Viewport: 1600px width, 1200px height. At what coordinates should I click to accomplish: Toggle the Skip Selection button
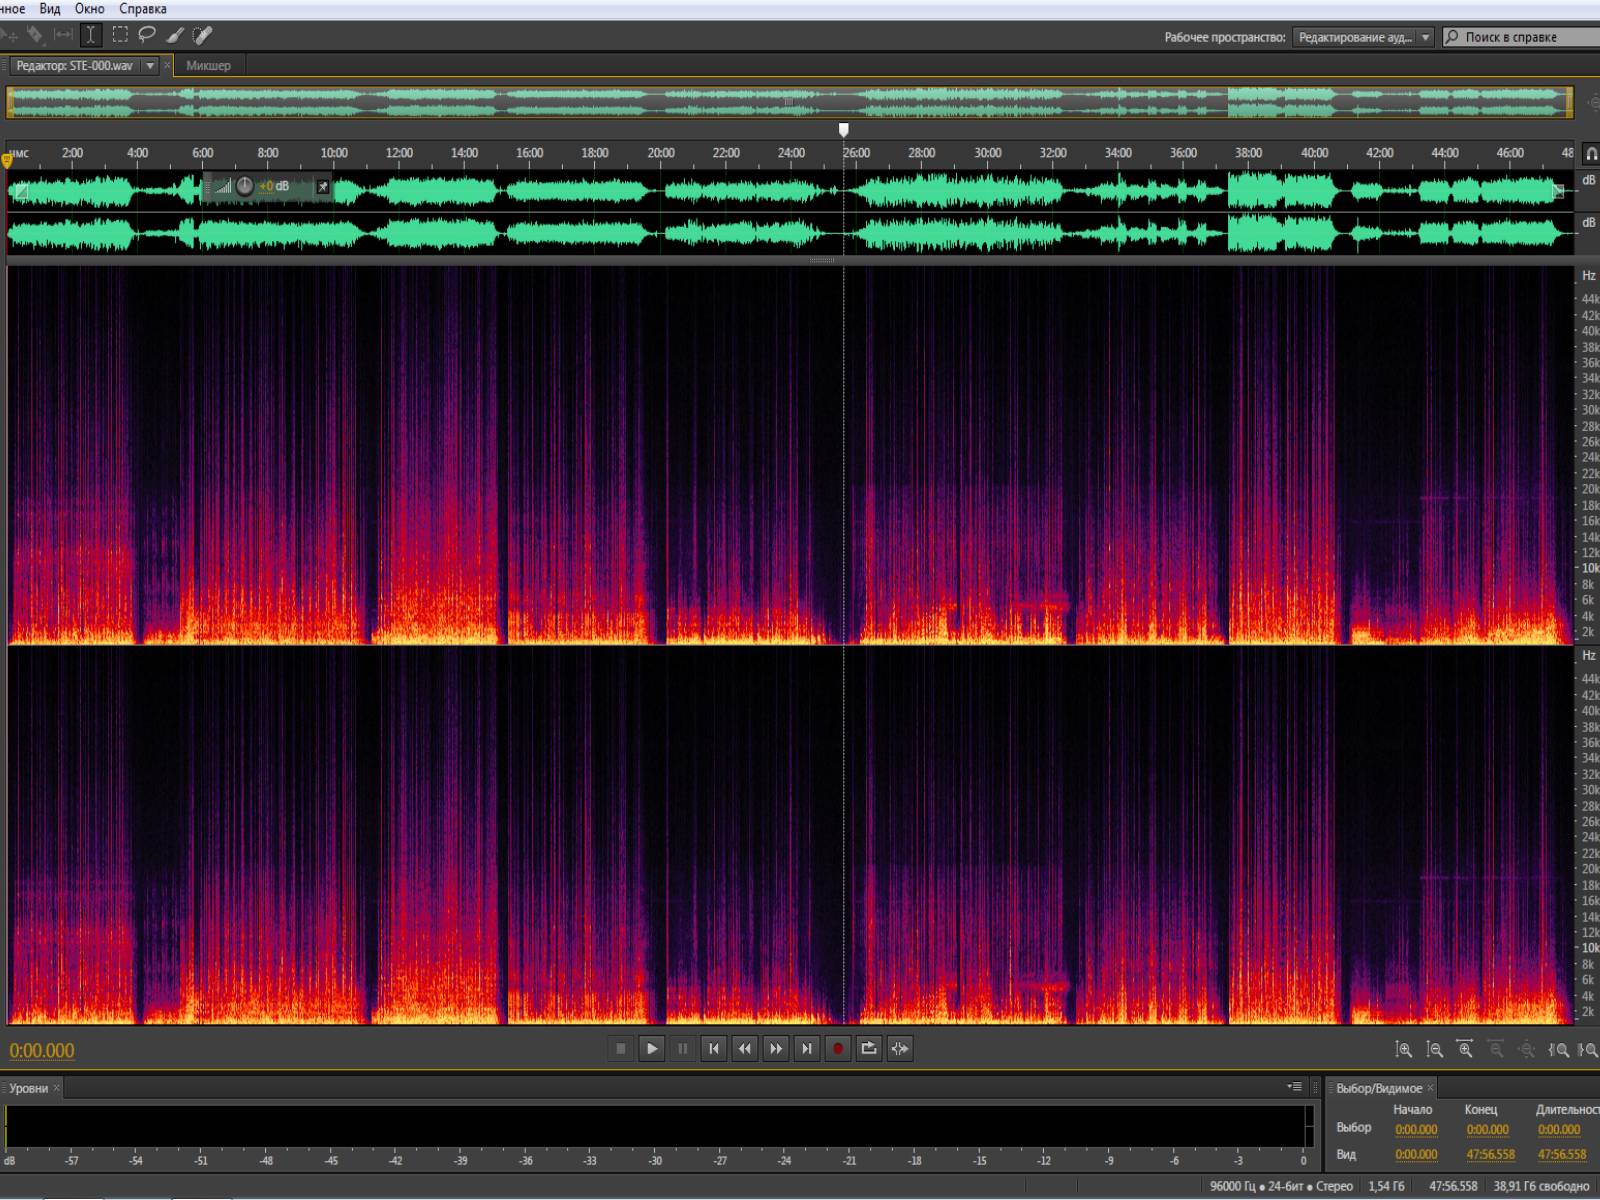(900, 1049)
